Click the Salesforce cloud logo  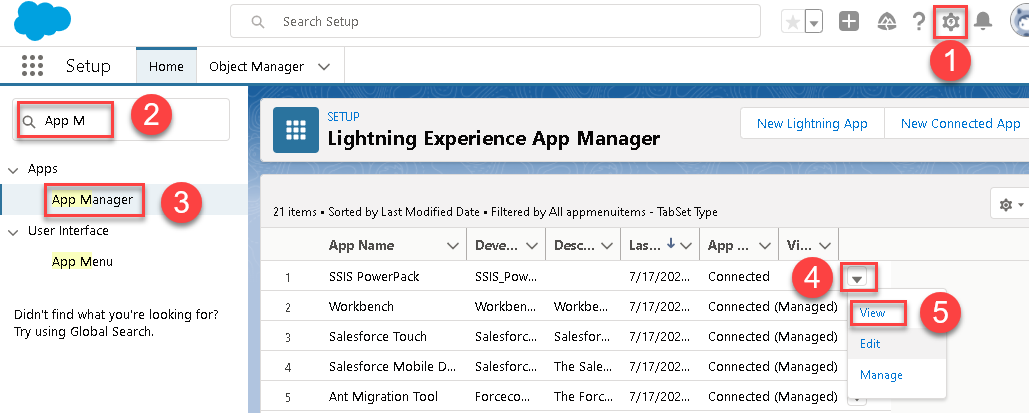click(37, 21)
